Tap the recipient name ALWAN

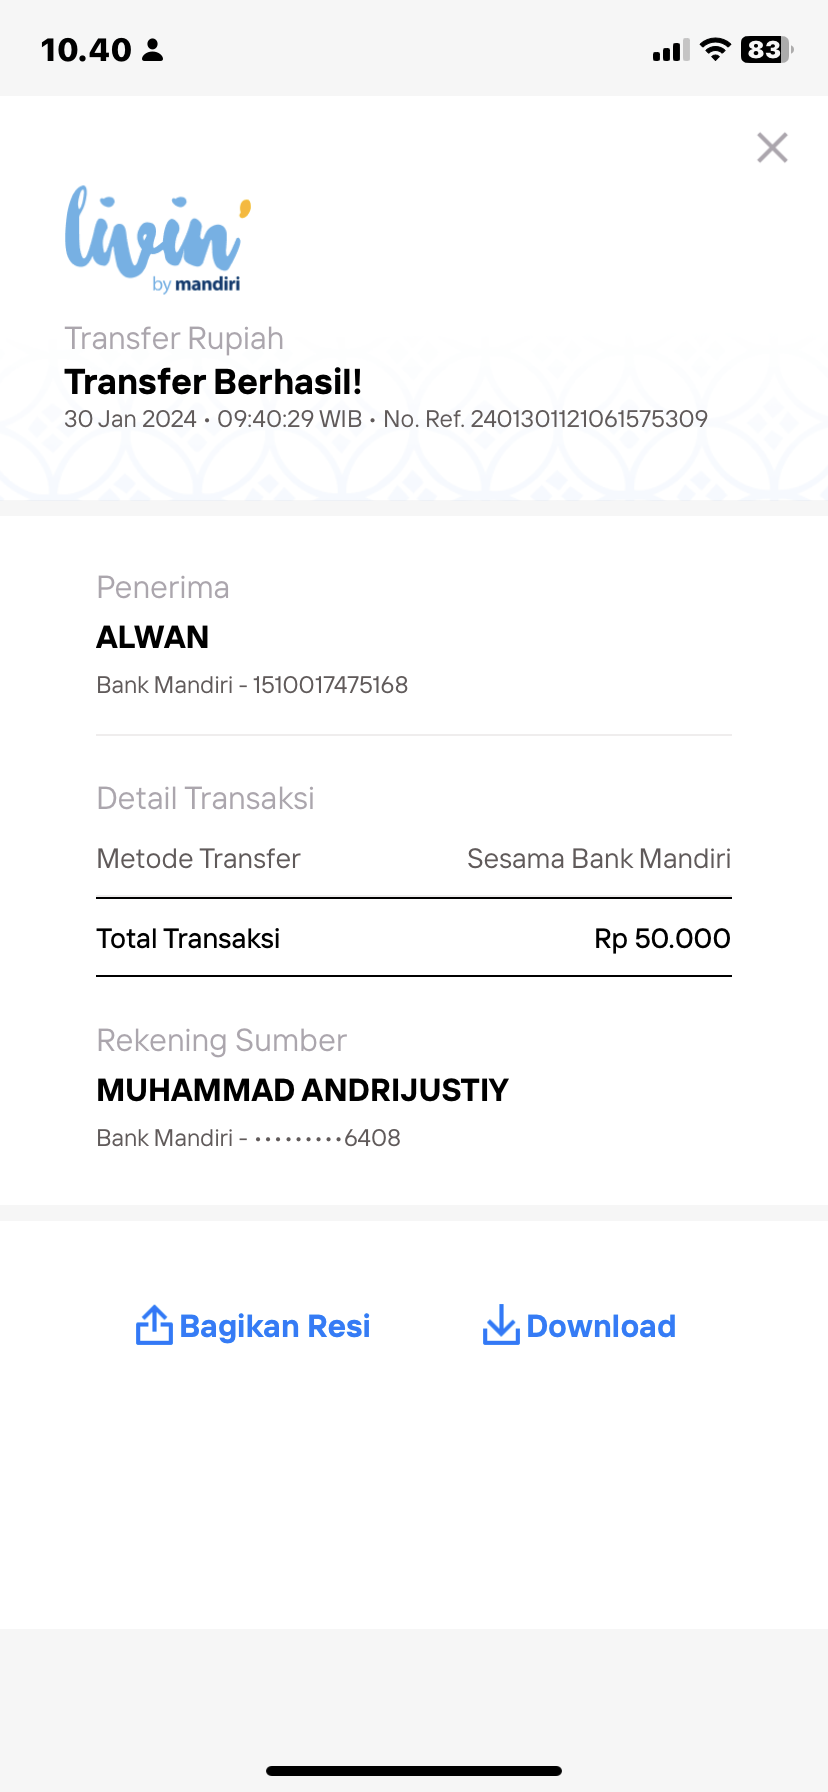[153, 637]
